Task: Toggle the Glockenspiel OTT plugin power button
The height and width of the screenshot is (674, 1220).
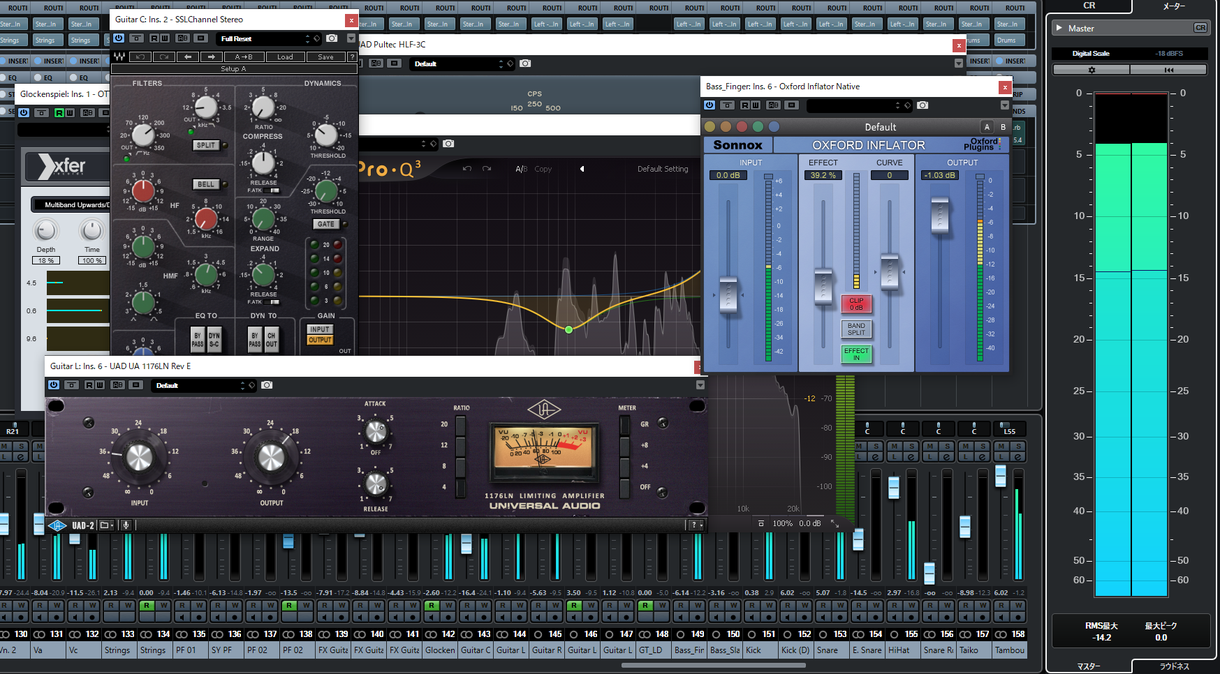Action: click(24, 113)
